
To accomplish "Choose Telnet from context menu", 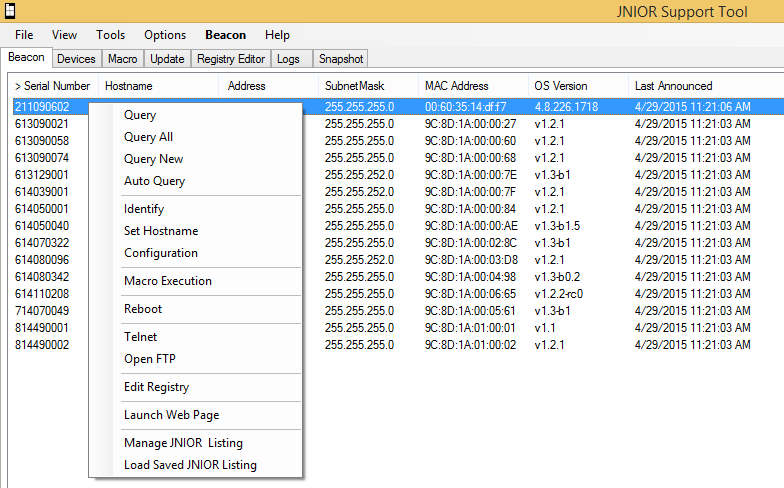I will click(x=196, y=337).
